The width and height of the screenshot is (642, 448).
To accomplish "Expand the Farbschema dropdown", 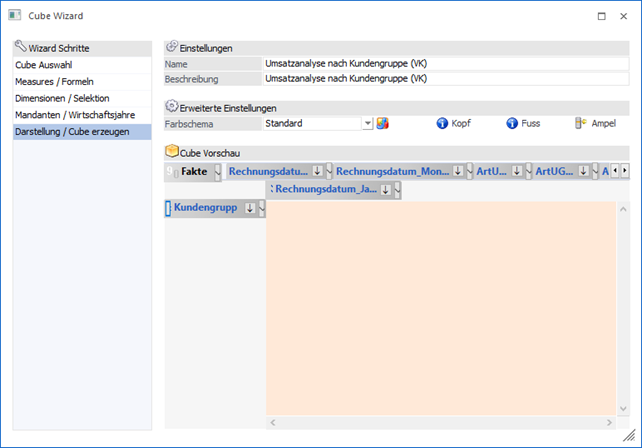I will click(x=367, y=124).
